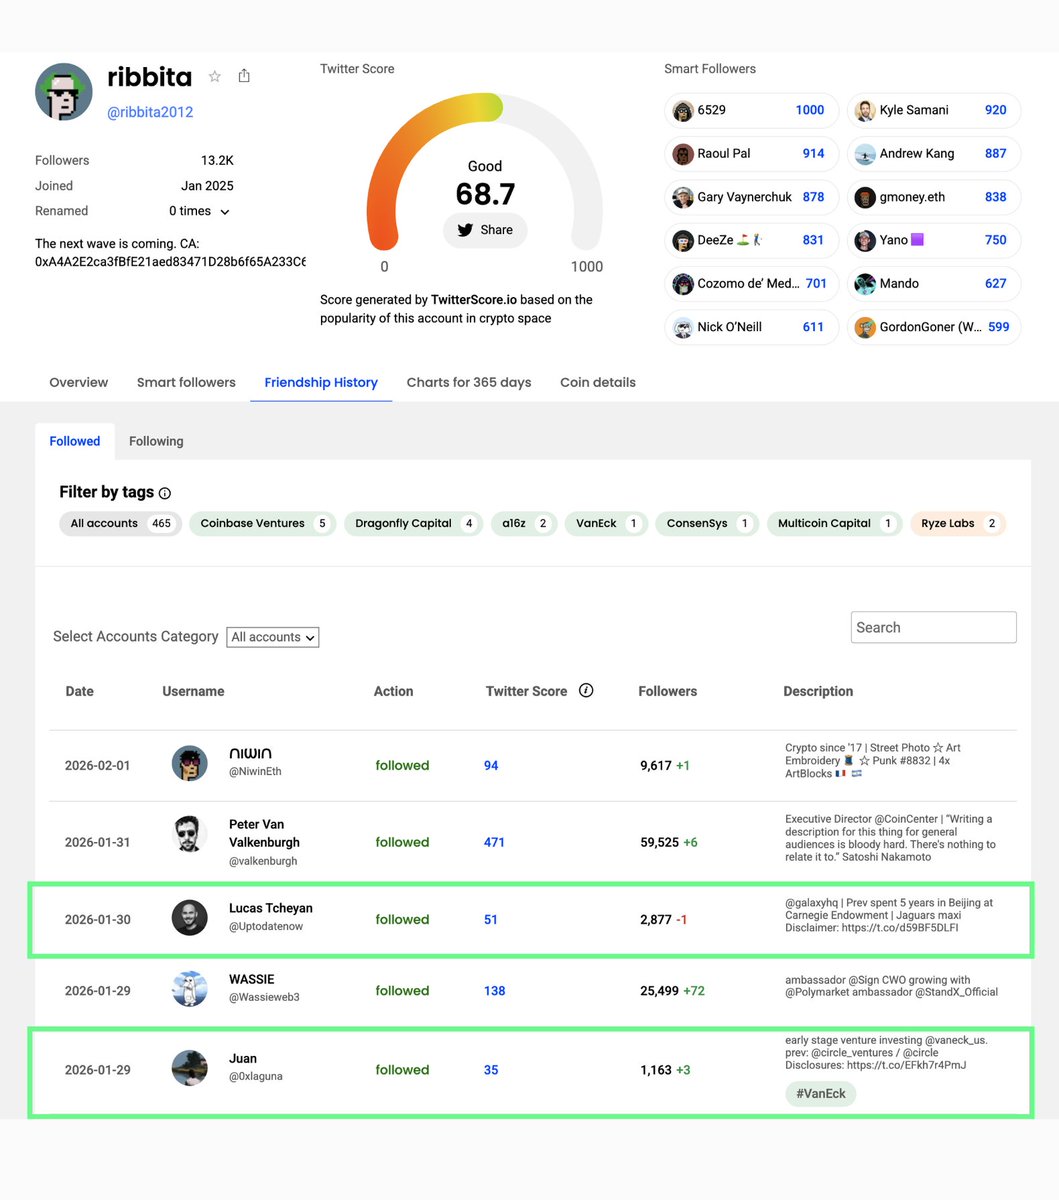Open the @Wassieweb3 username link
The image size is (1059, 1200).
point(264,998)
